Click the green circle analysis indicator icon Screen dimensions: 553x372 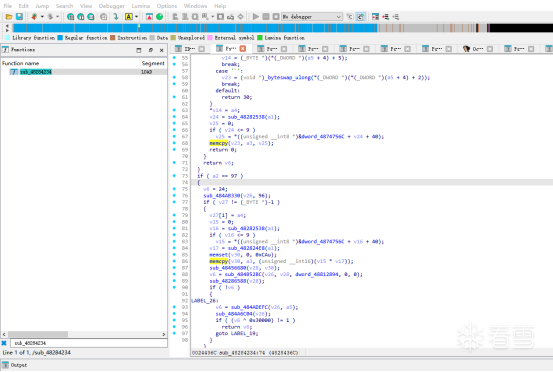tap(159, 17)
